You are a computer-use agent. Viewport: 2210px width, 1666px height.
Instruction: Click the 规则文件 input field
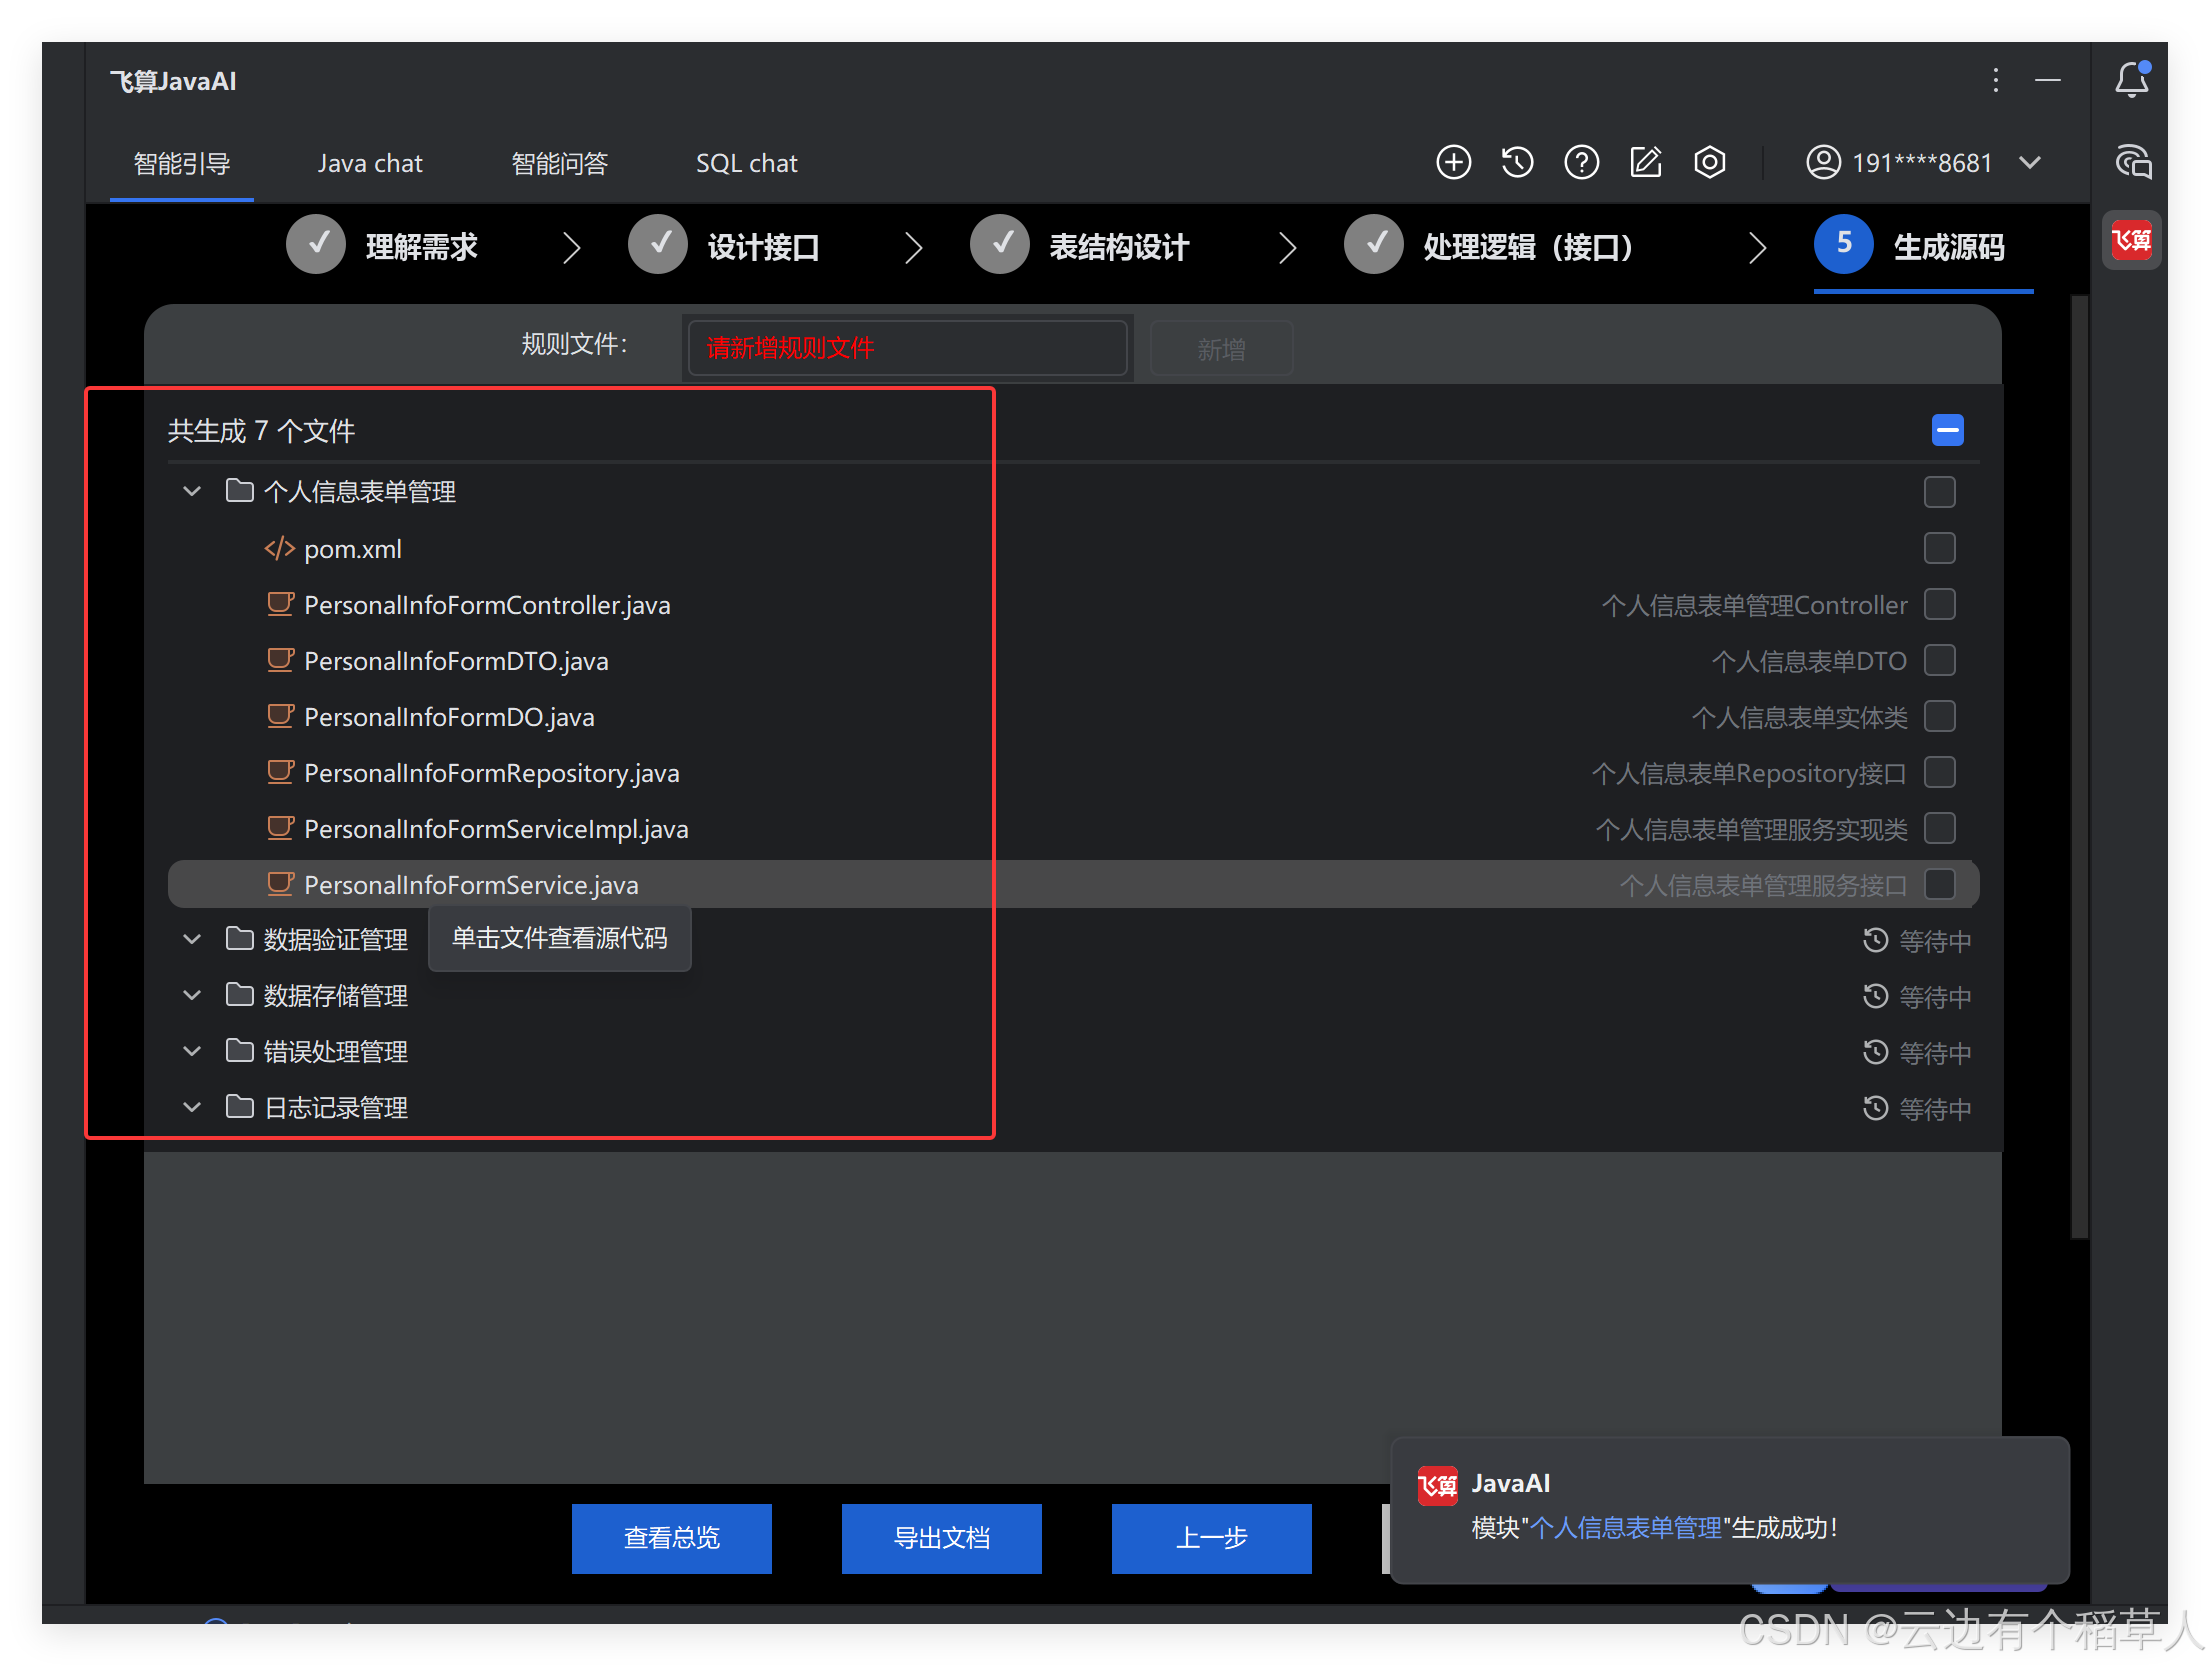click(908, 348)
